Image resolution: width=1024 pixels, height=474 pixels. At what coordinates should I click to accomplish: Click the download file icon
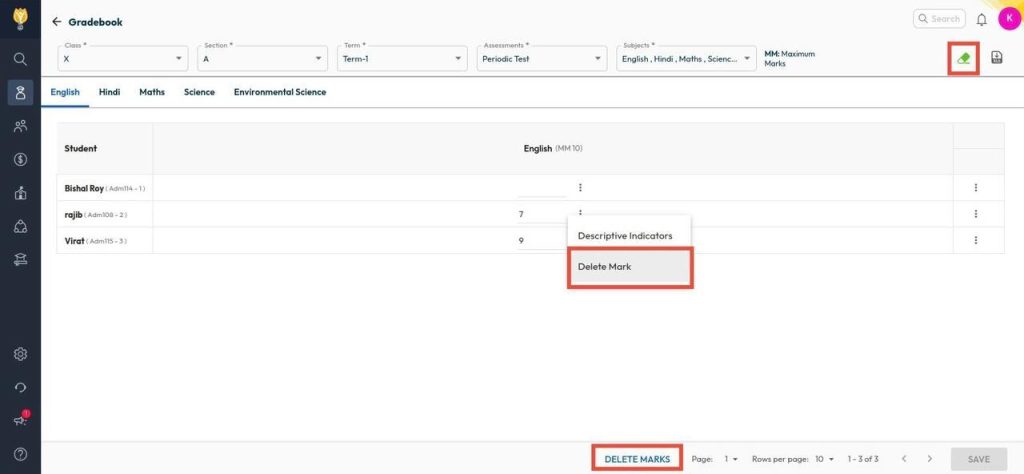(997, 59)
